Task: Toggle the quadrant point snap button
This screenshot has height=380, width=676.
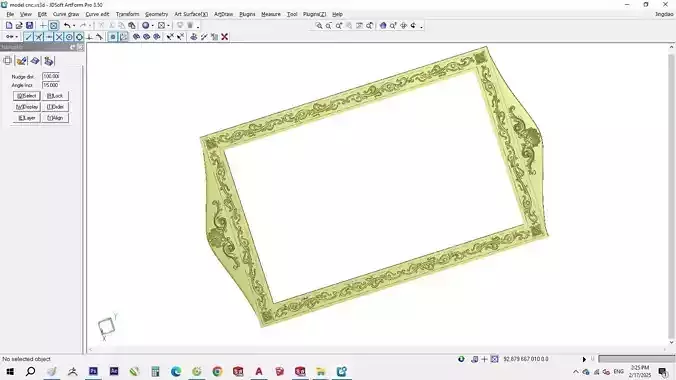Action: coord(79,37)
